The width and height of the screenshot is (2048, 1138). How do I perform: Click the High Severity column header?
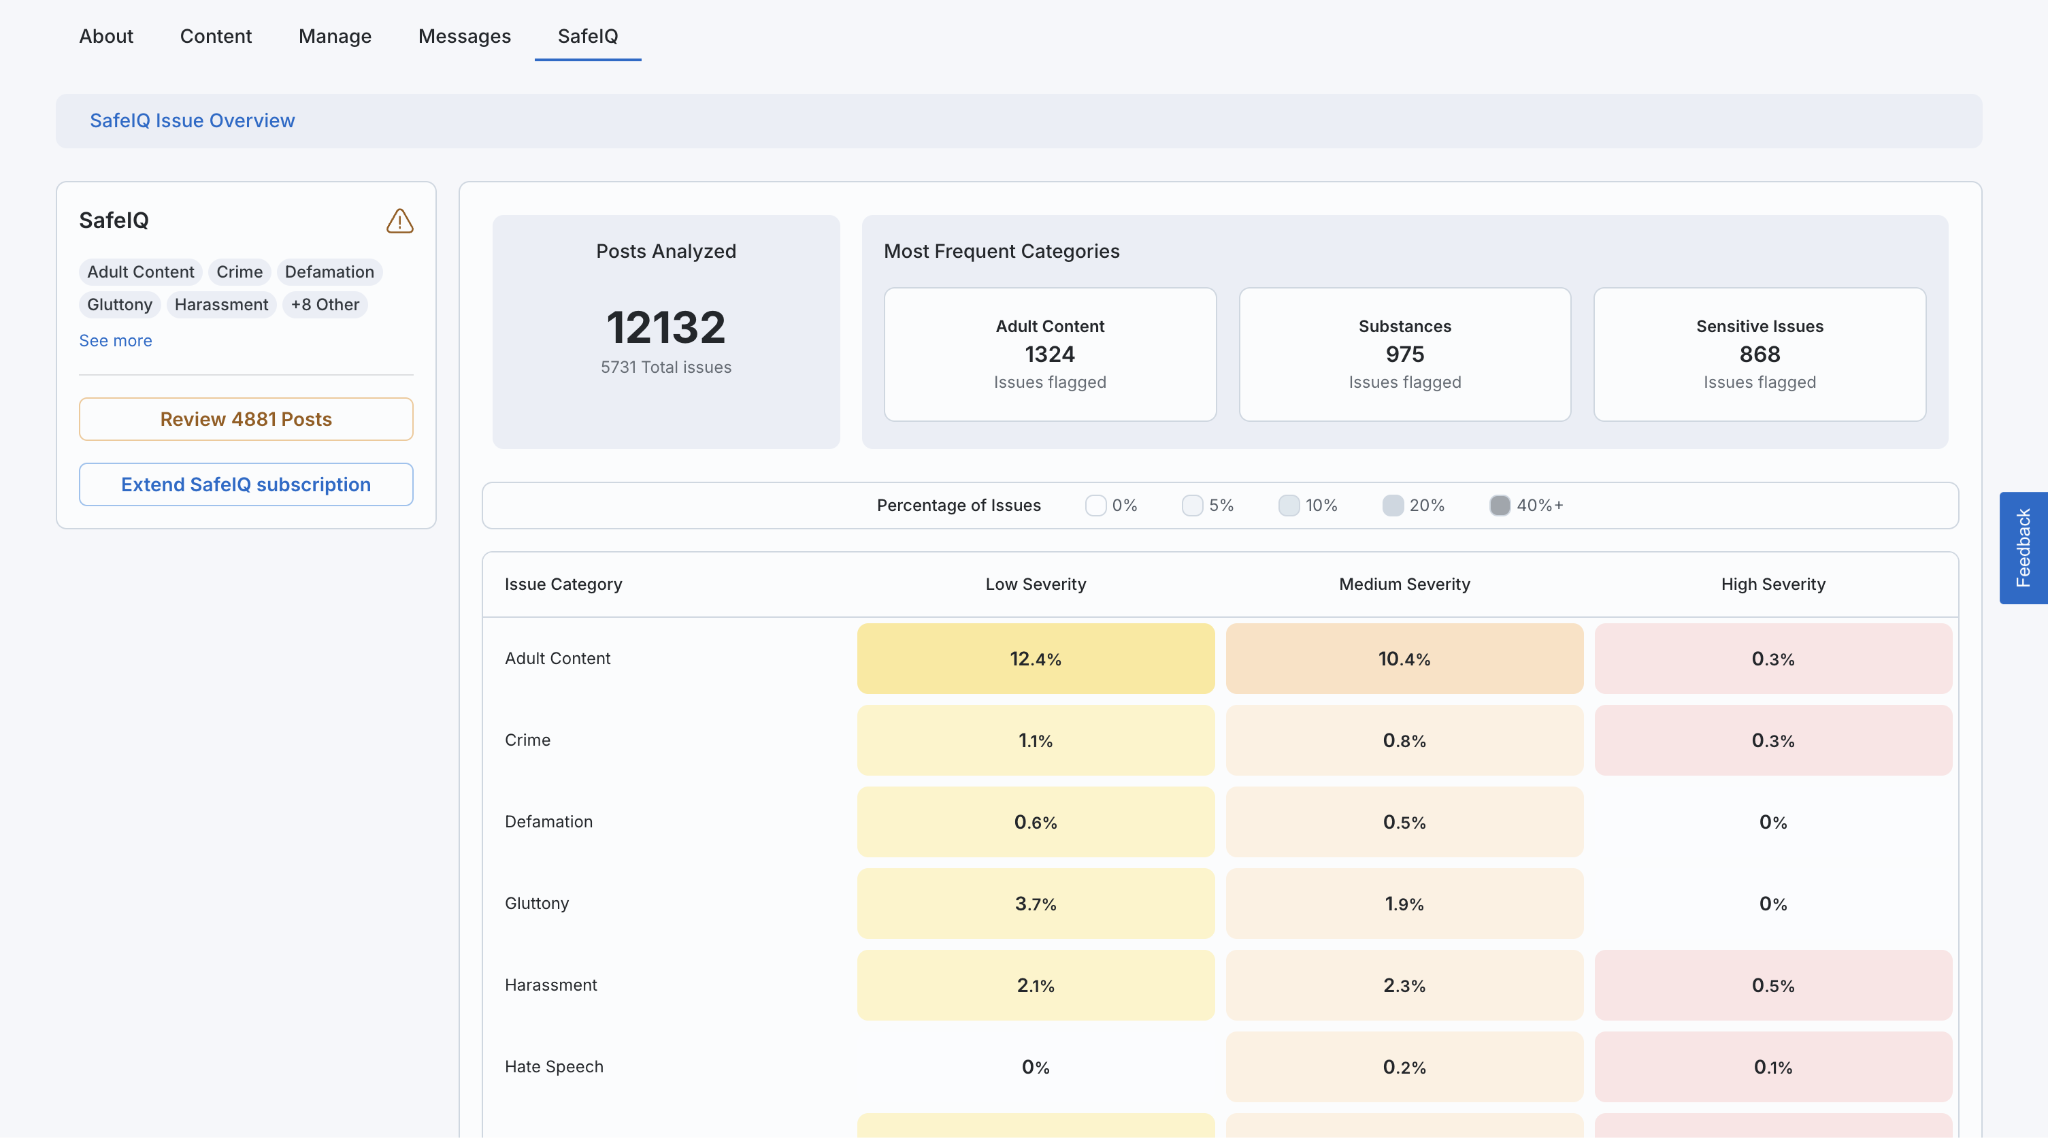click(1774, 585)
